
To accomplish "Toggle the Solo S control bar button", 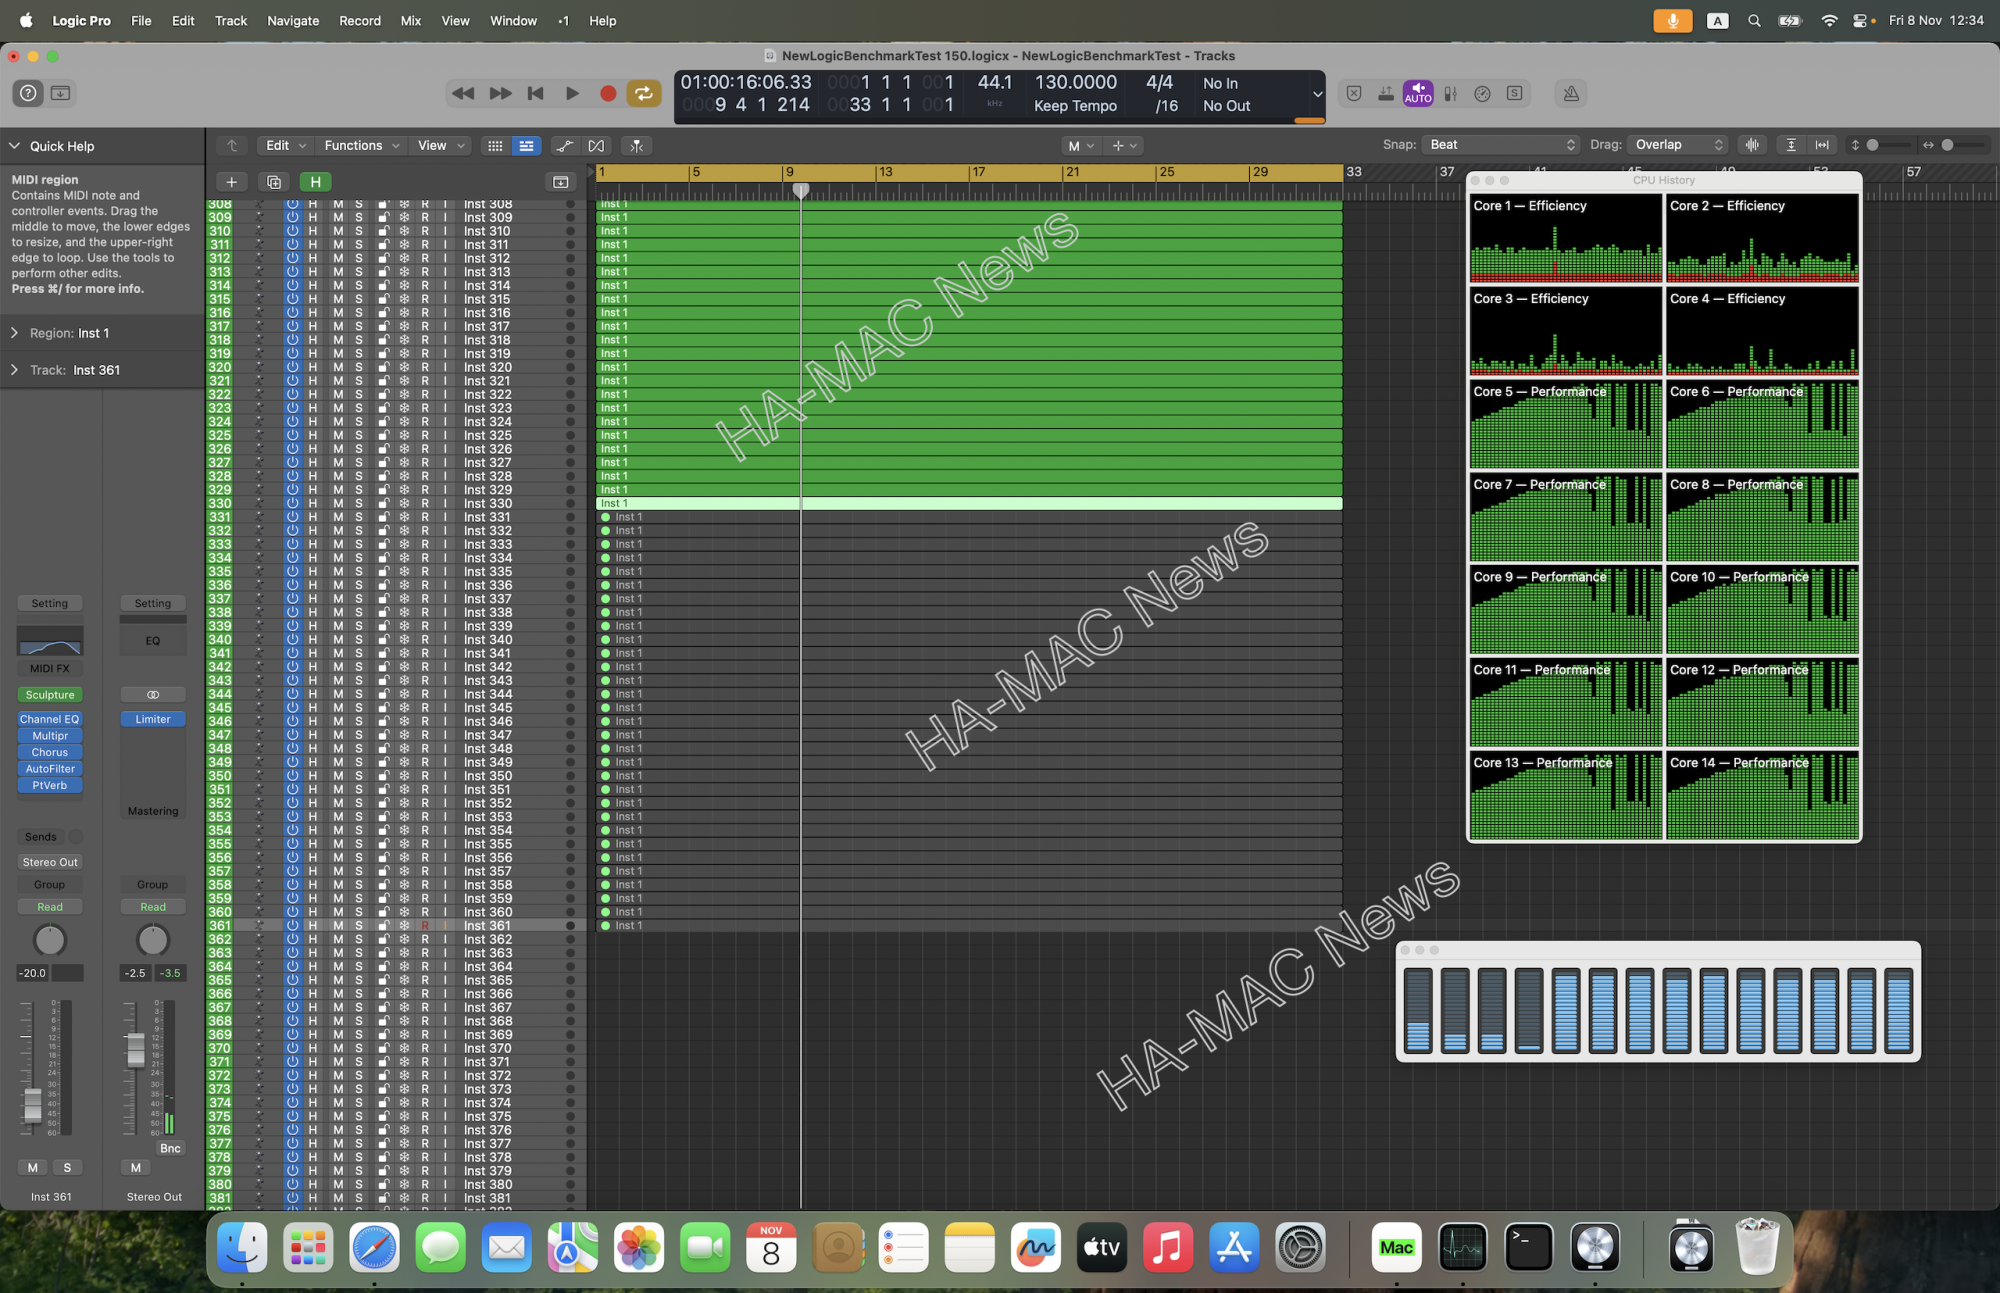I will pyautogui.click(x=1514, y=93).
